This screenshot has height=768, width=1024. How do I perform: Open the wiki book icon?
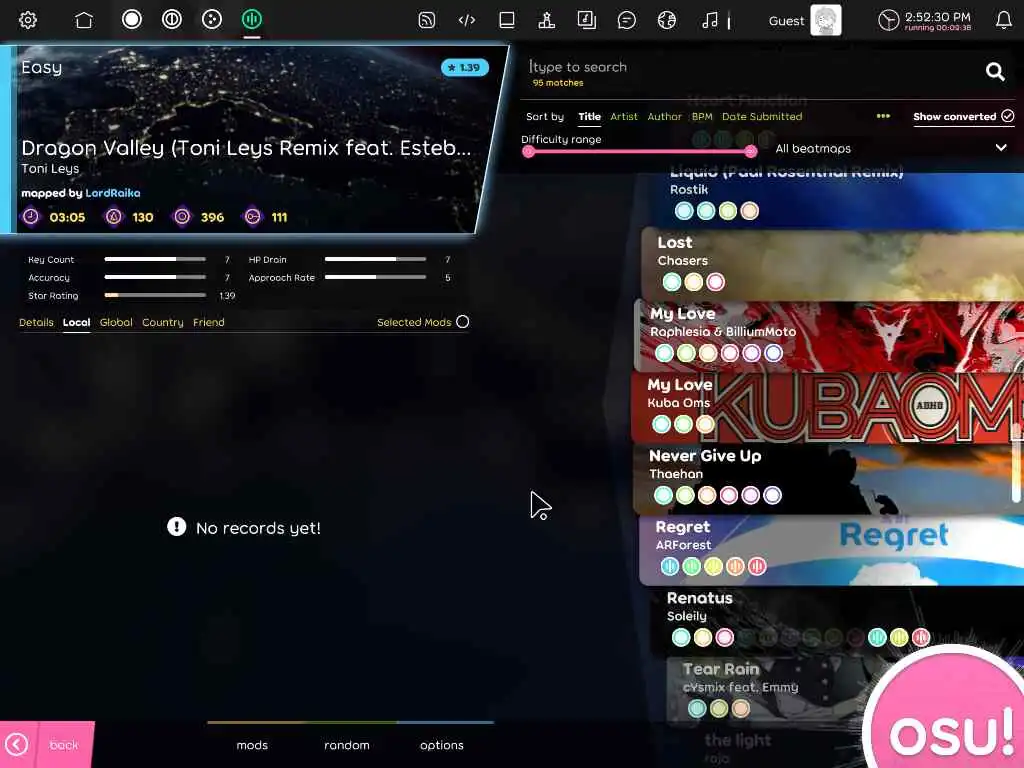pos(586,20)
